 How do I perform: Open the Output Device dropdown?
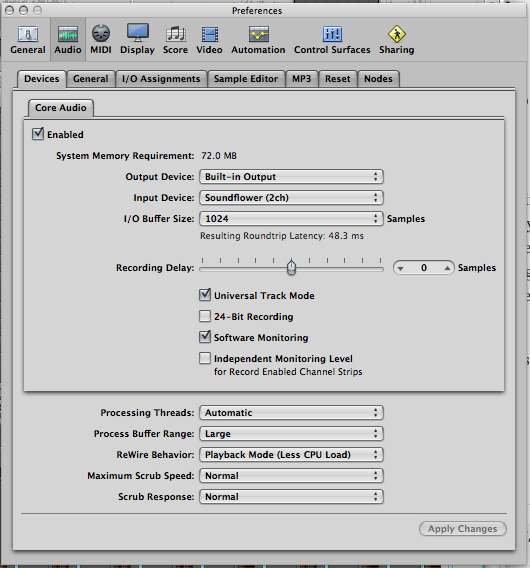coord(291,176)
